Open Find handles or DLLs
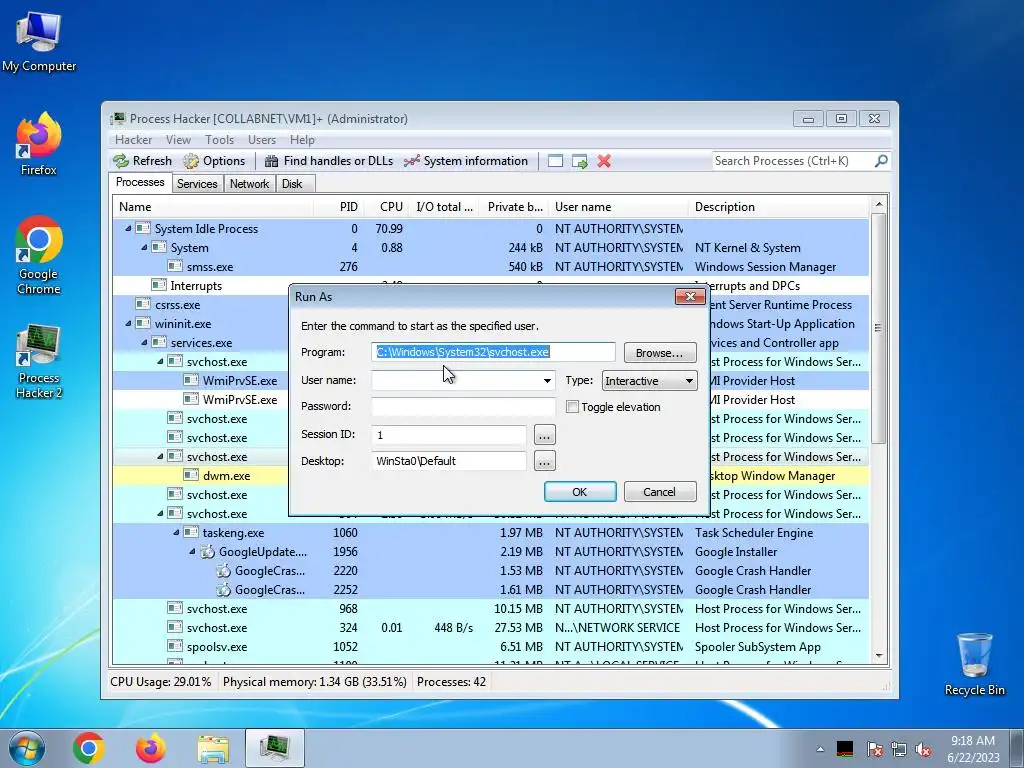The image size is (1024, 768). point(328,161)
